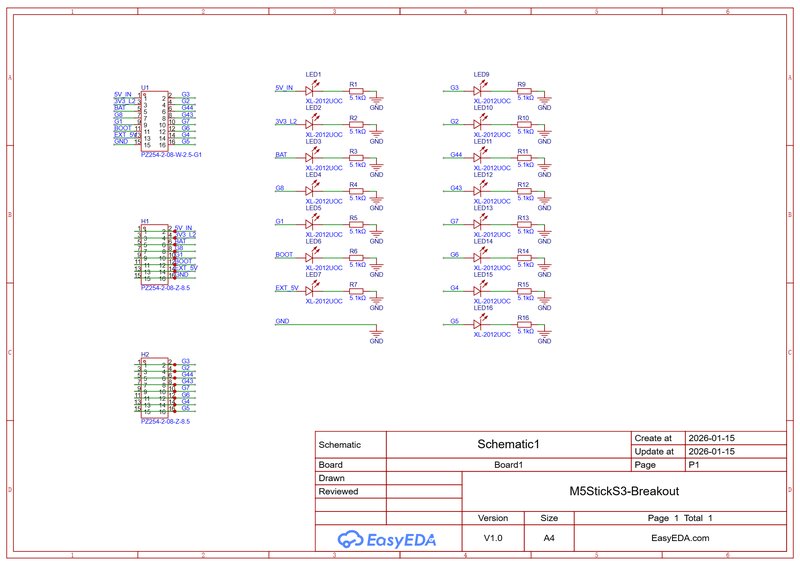Click the PZ254-2-08-Z-8.5 part label under H1
This screenshot has width=800, height=566.
(165, 288)
